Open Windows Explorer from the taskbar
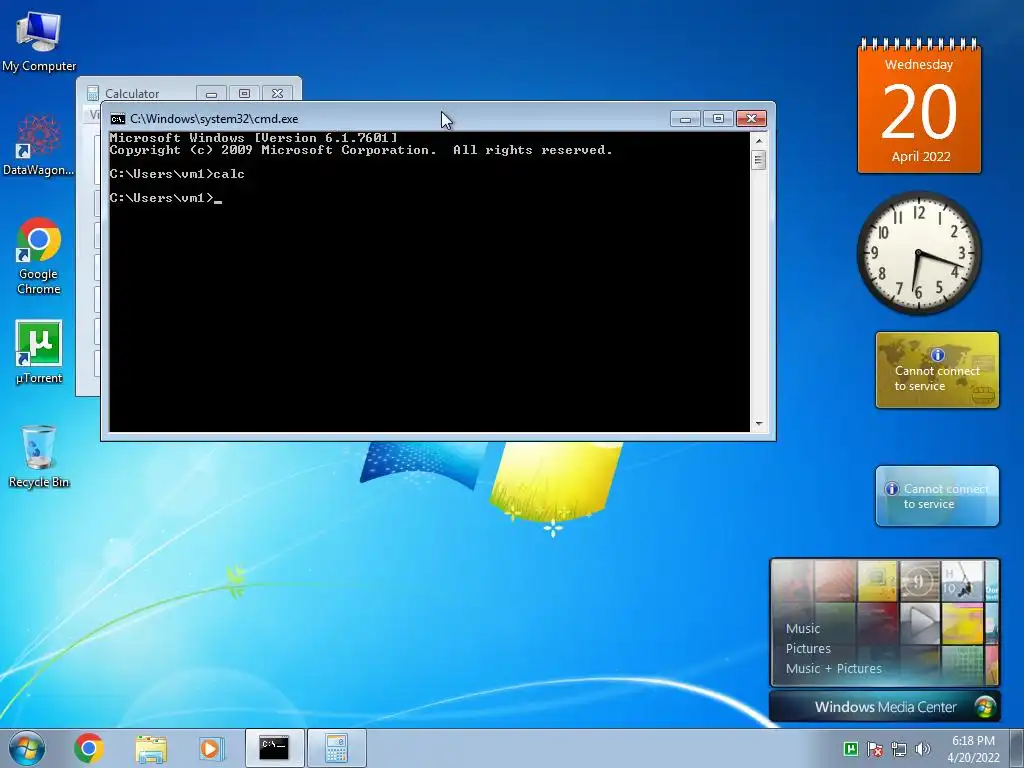Screen dimensions: 1024x768 [x=151, y=748]
